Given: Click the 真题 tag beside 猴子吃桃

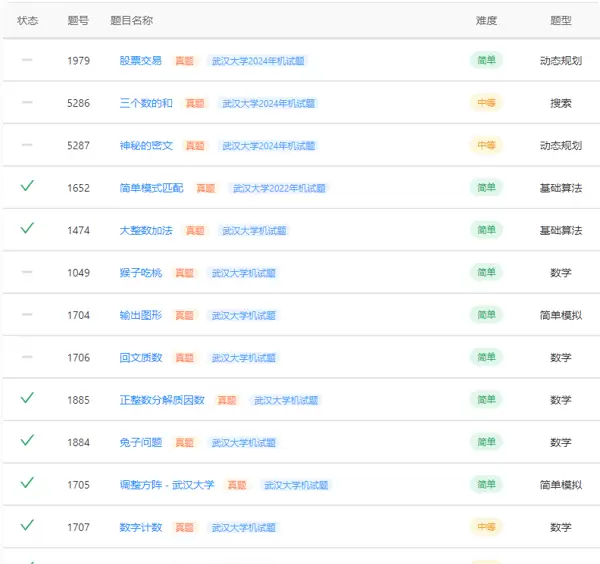Looking at the screenshot, I should [185, 273].
